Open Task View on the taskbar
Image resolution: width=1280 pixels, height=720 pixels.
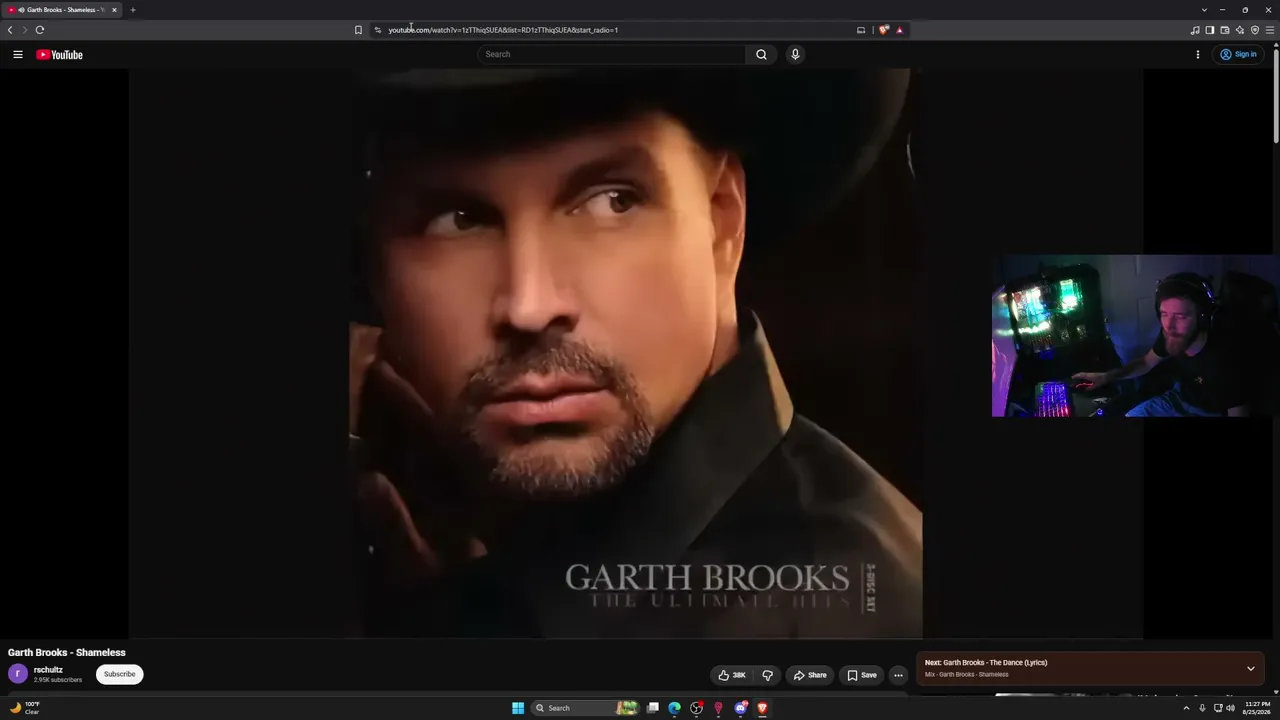click(653, 708)
